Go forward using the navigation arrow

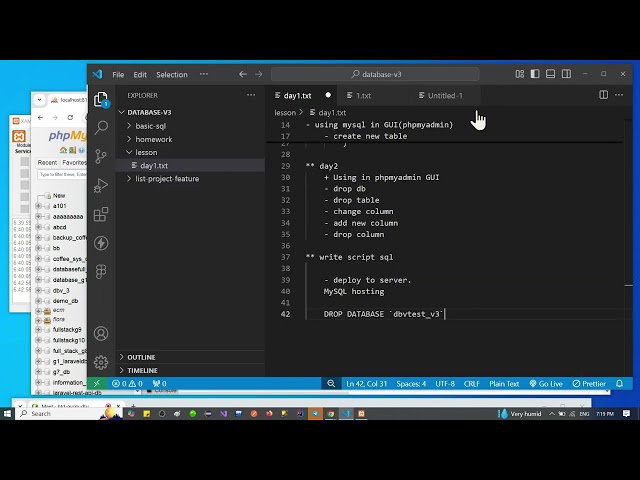click(259, 74)
